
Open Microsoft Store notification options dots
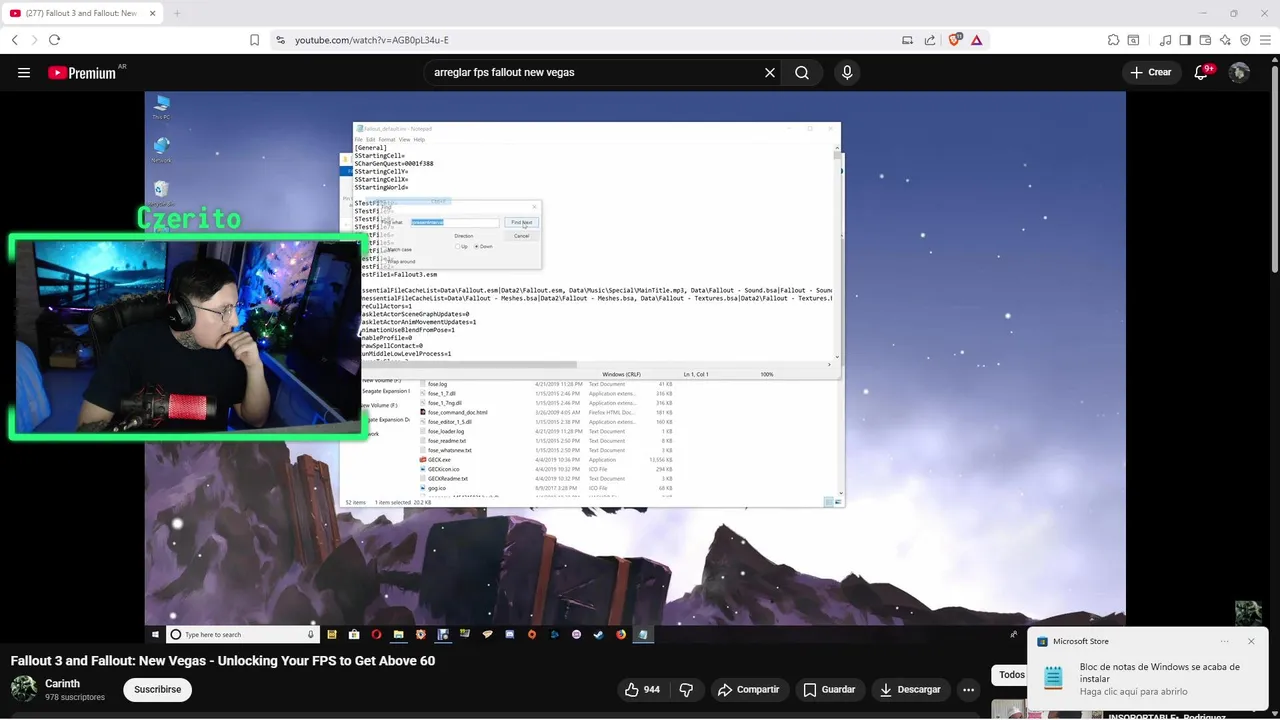point(1225,641)
